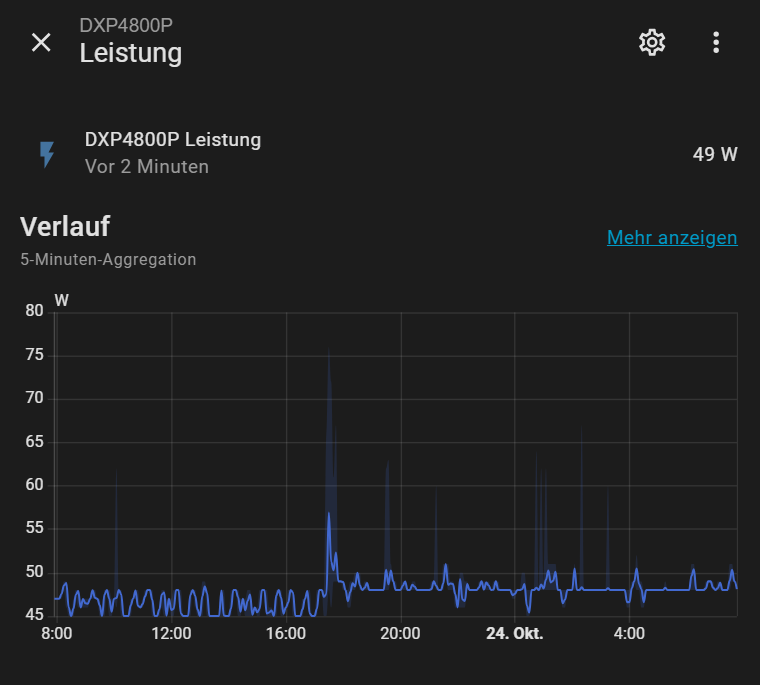Open entity settings via the gear icon
The width and height of the screenshot is (760, 685).
652,42
